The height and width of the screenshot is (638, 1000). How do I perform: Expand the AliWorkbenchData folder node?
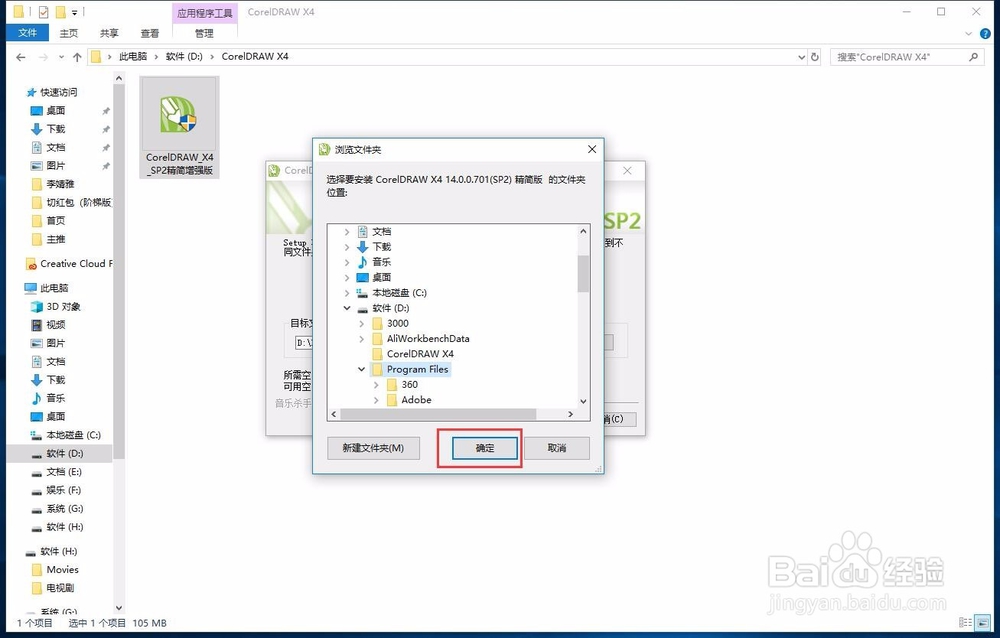(362, 339)
